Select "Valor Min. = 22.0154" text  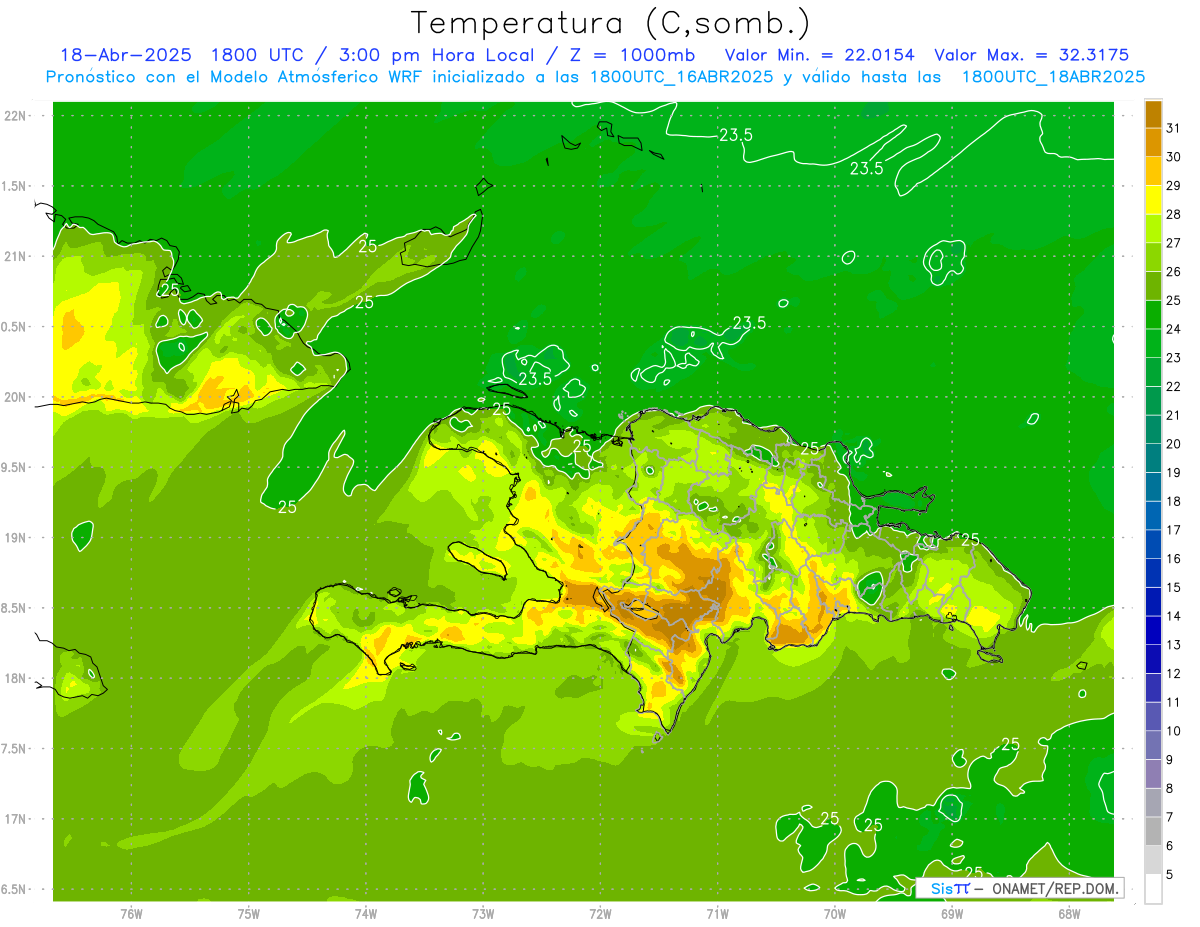pyautogui.click(x=819, y=55)
